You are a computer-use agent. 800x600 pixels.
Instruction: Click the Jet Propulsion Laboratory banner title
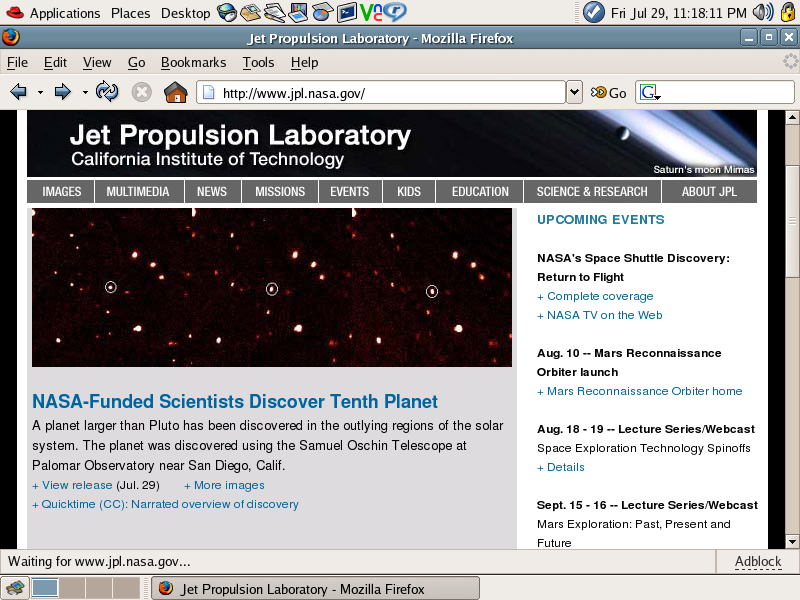(x=240, y=135)
